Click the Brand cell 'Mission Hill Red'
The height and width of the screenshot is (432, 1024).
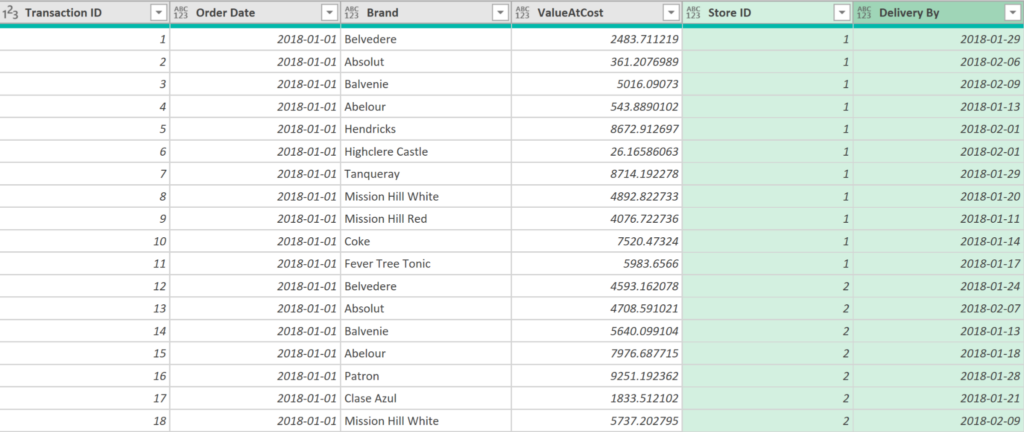tap(426, 219)
